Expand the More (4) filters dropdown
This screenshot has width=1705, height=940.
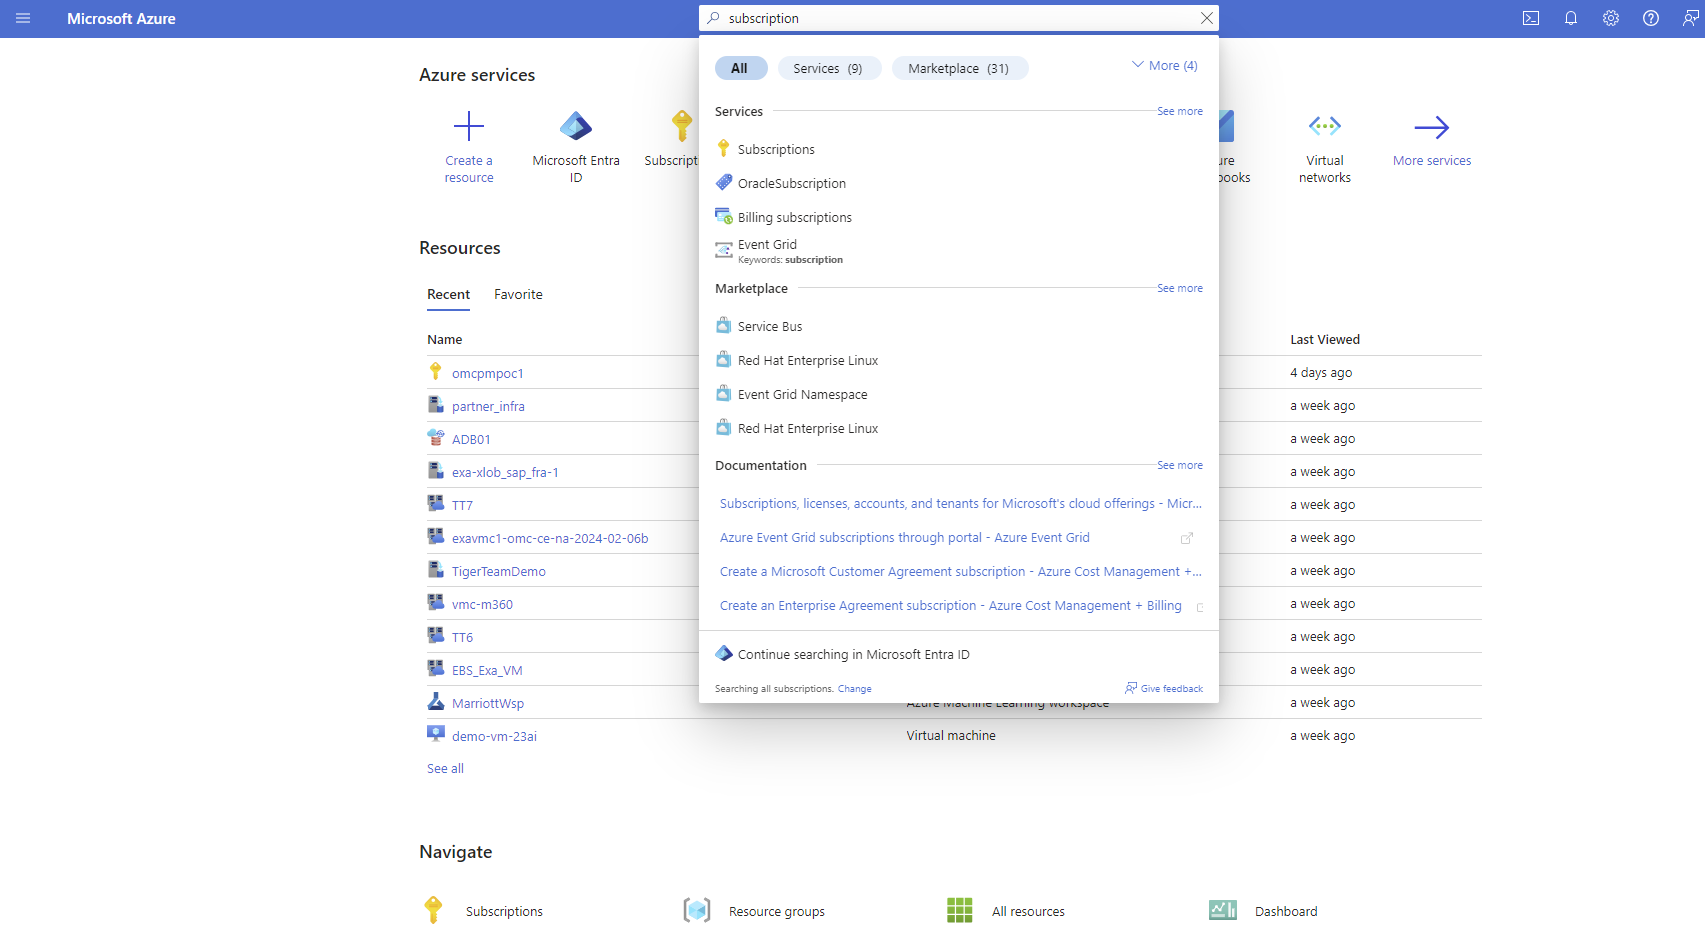click(x=1165, y=65)
